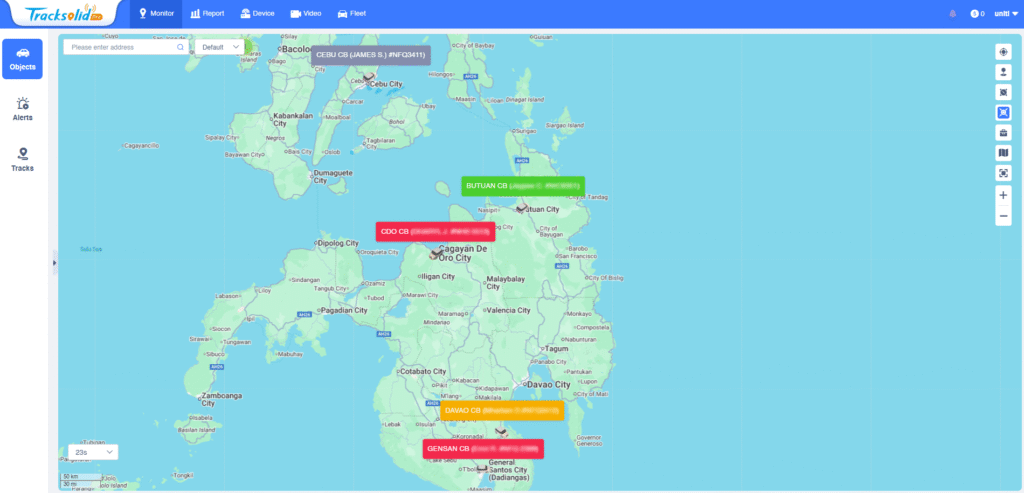Expand the collapsed left side panel arrow
Viewport: 1024px width, 493px height.
tap(54, 263)
